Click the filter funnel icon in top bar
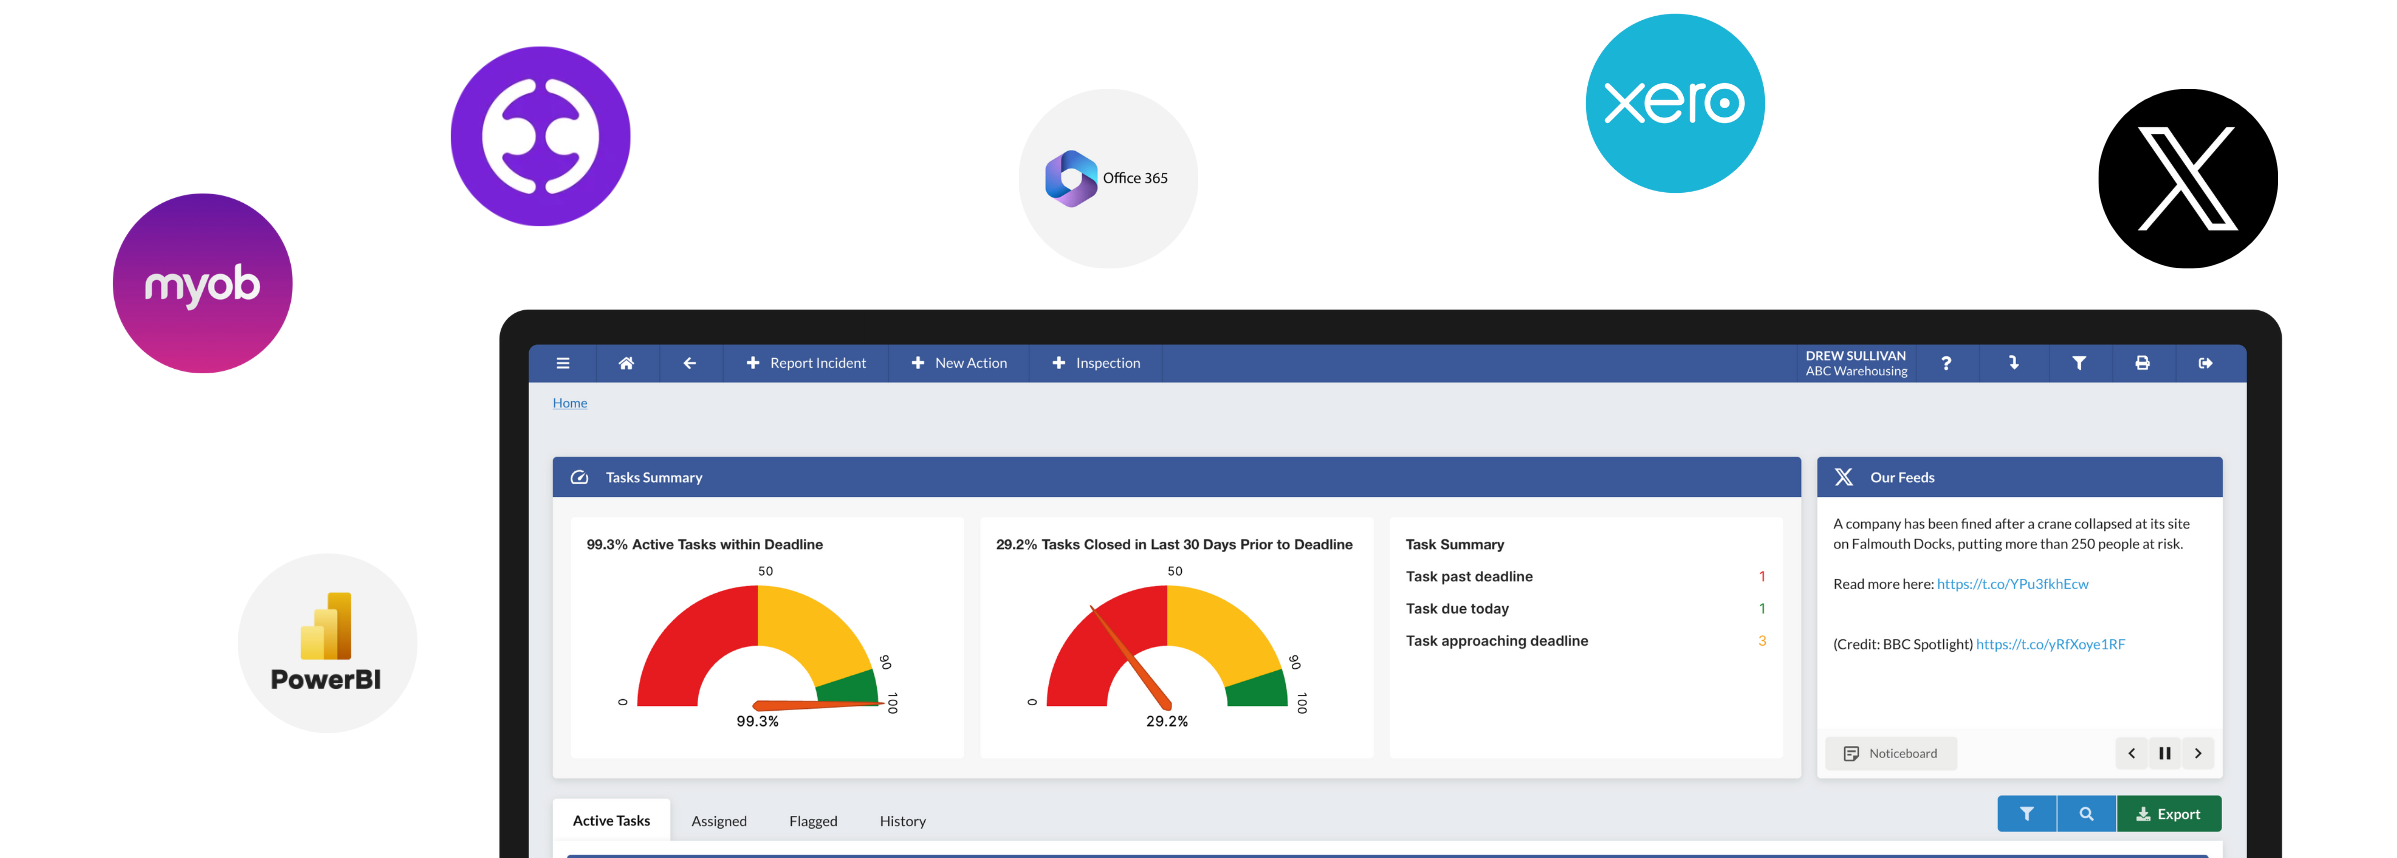The height and width of the screenshot is (858, 2397). point(2079,363)
